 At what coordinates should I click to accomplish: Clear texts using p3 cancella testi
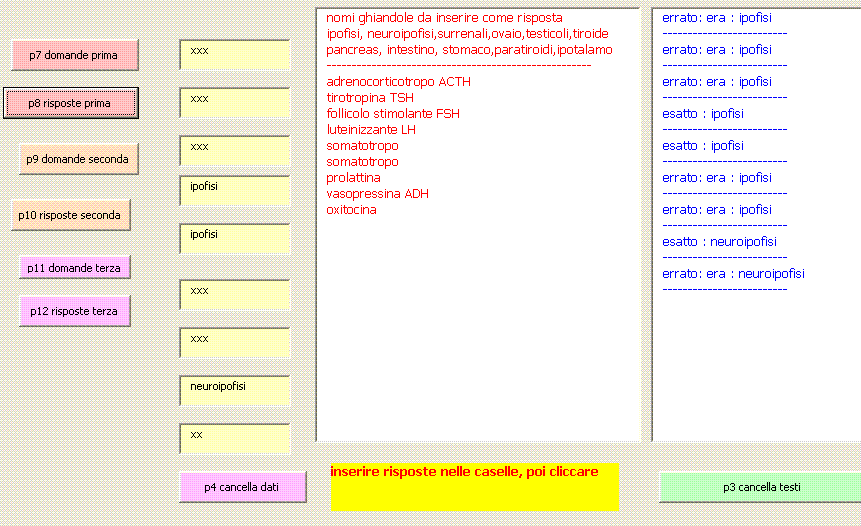[761, 487]
